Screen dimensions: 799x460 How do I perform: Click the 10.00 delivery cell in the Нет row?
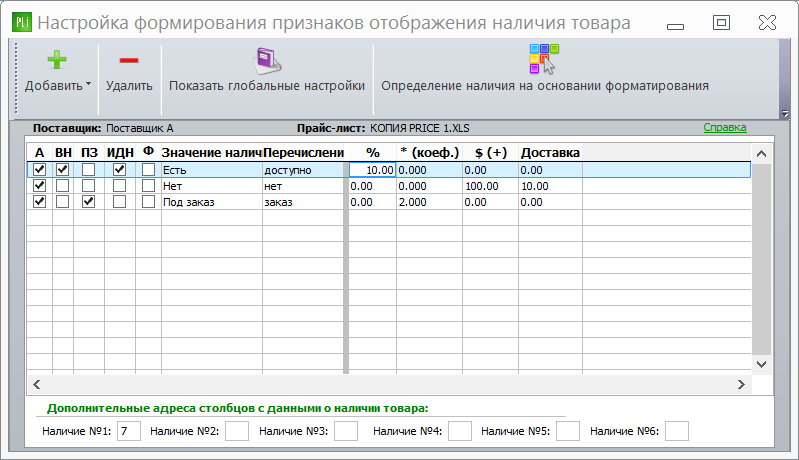click(x=550, y=186)
